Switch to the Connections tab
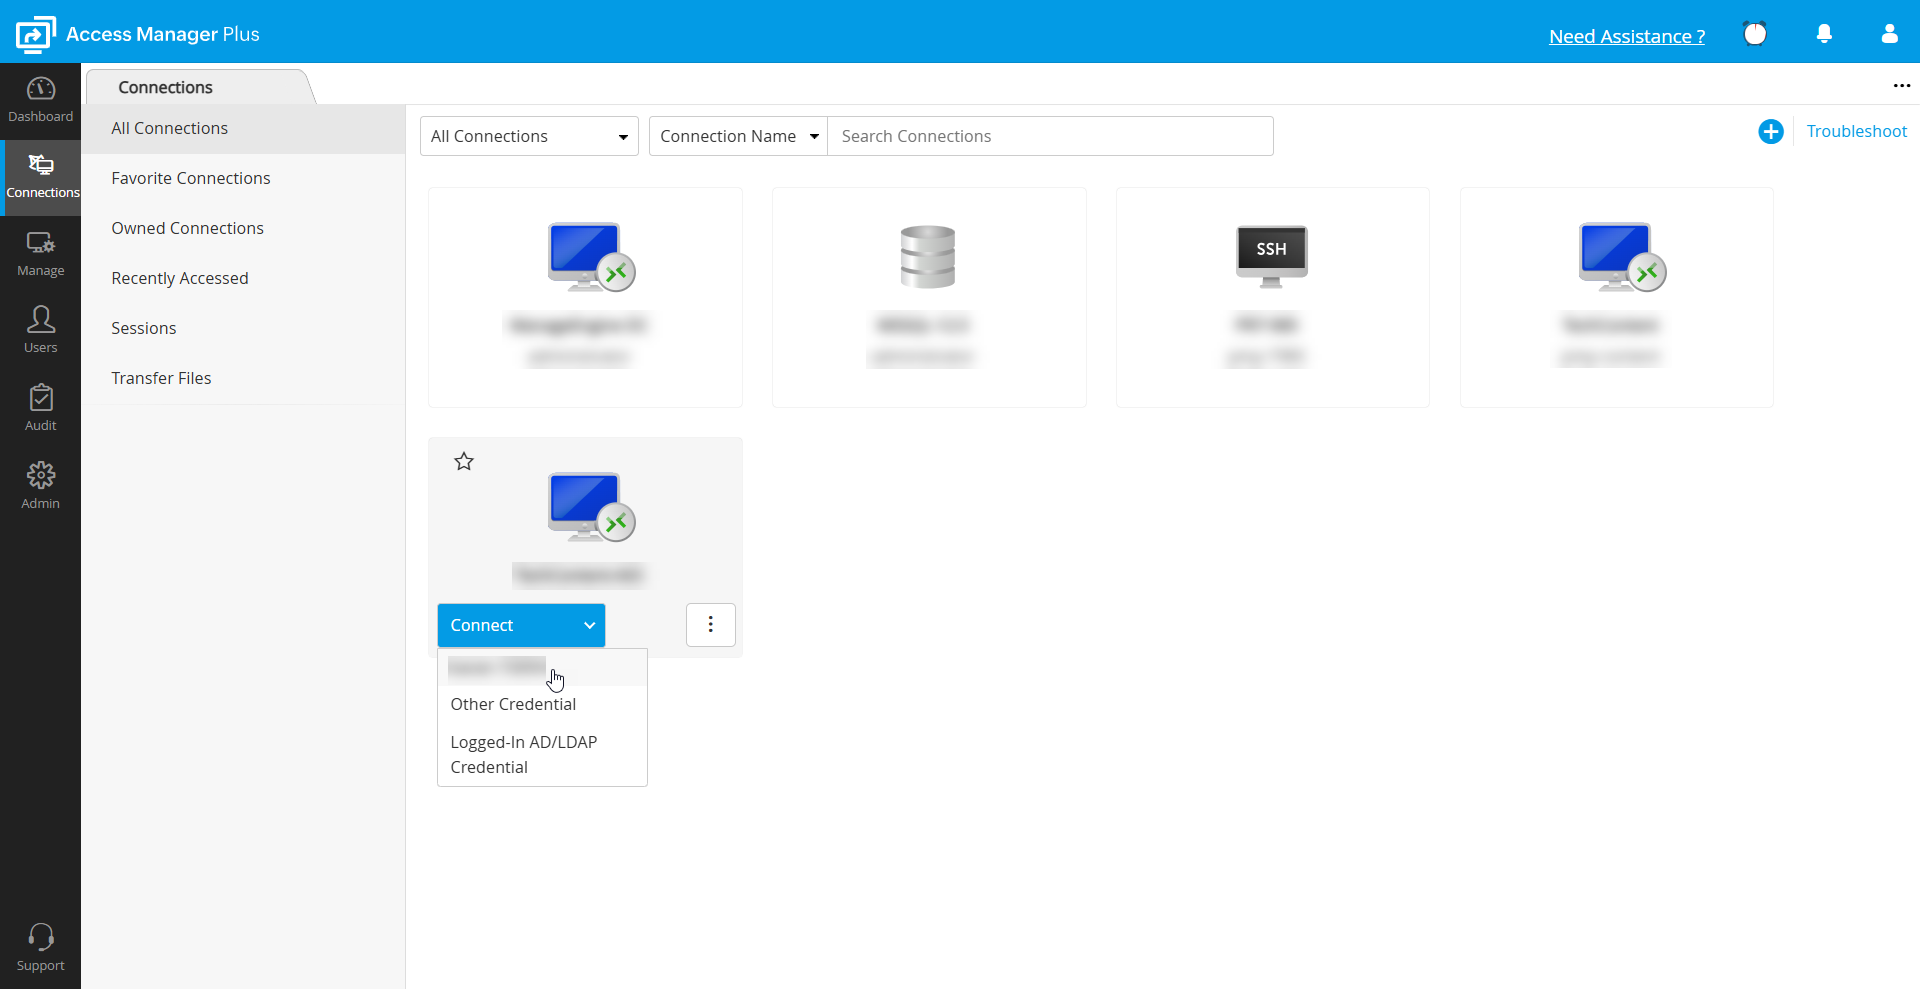The height and width of the screenshot is (989, 1920). point(168,87)
